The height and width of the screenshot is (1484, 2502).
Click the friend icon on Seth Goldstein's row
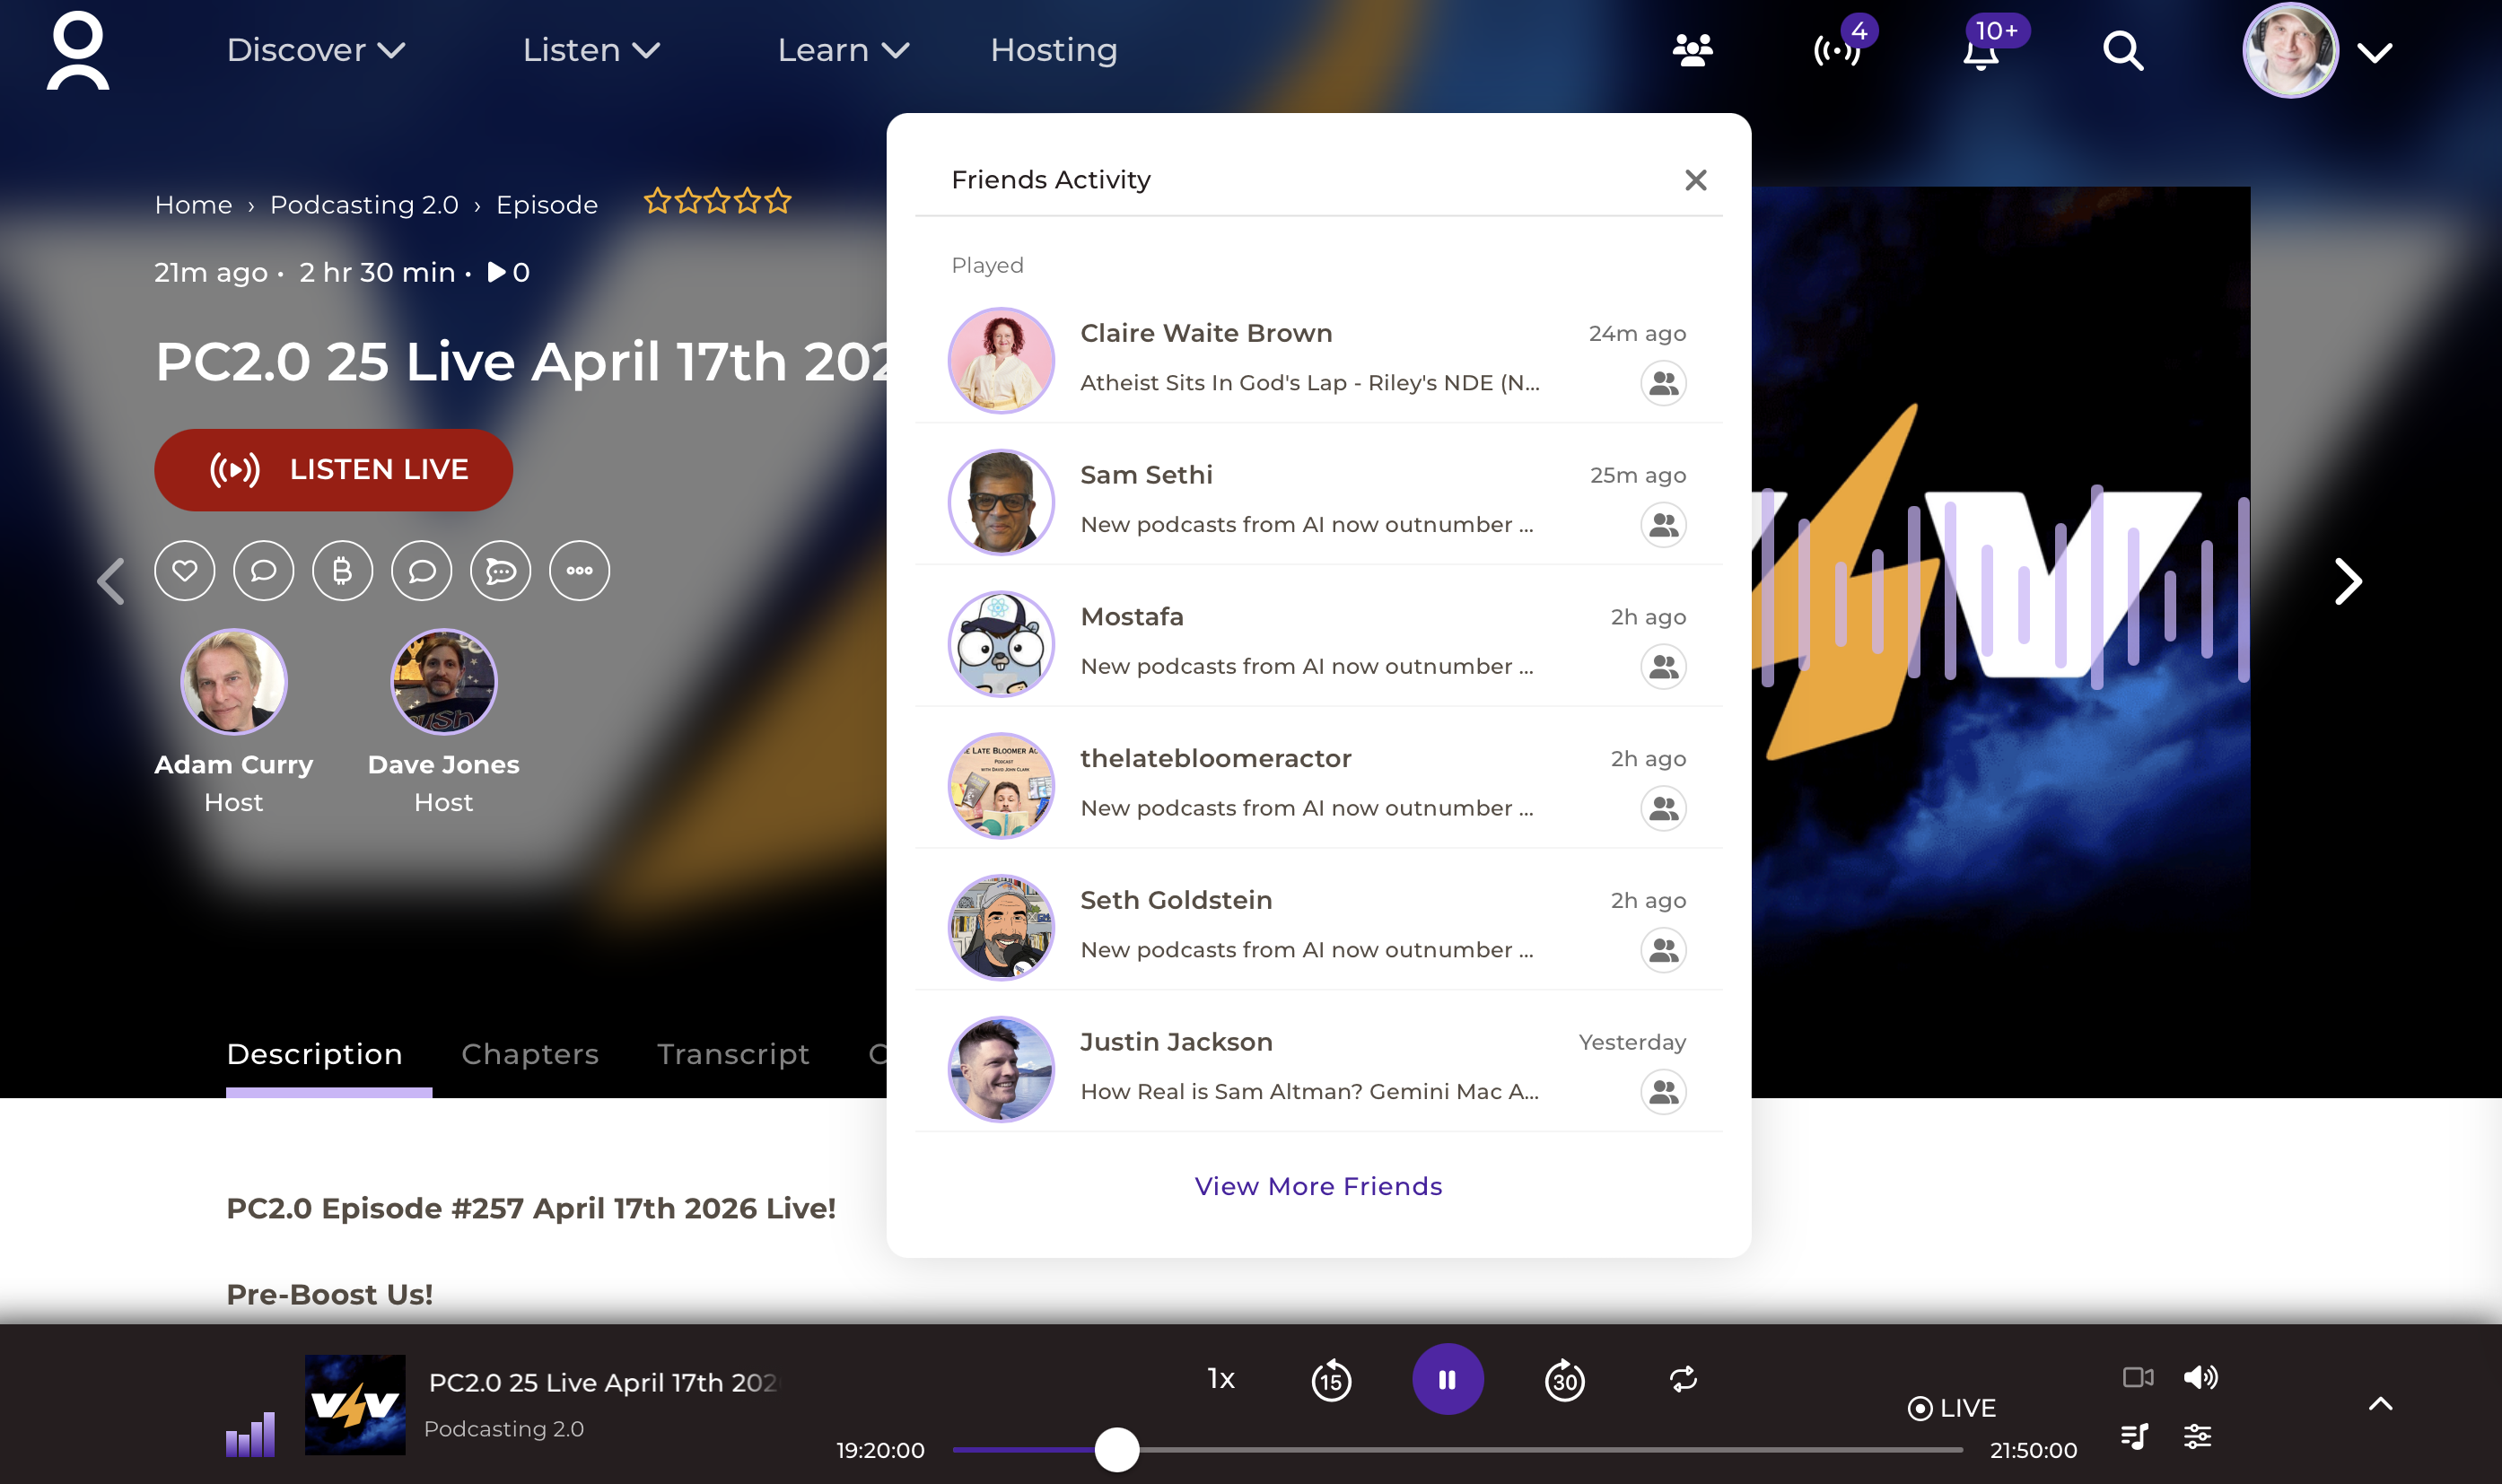[1664, 950]
